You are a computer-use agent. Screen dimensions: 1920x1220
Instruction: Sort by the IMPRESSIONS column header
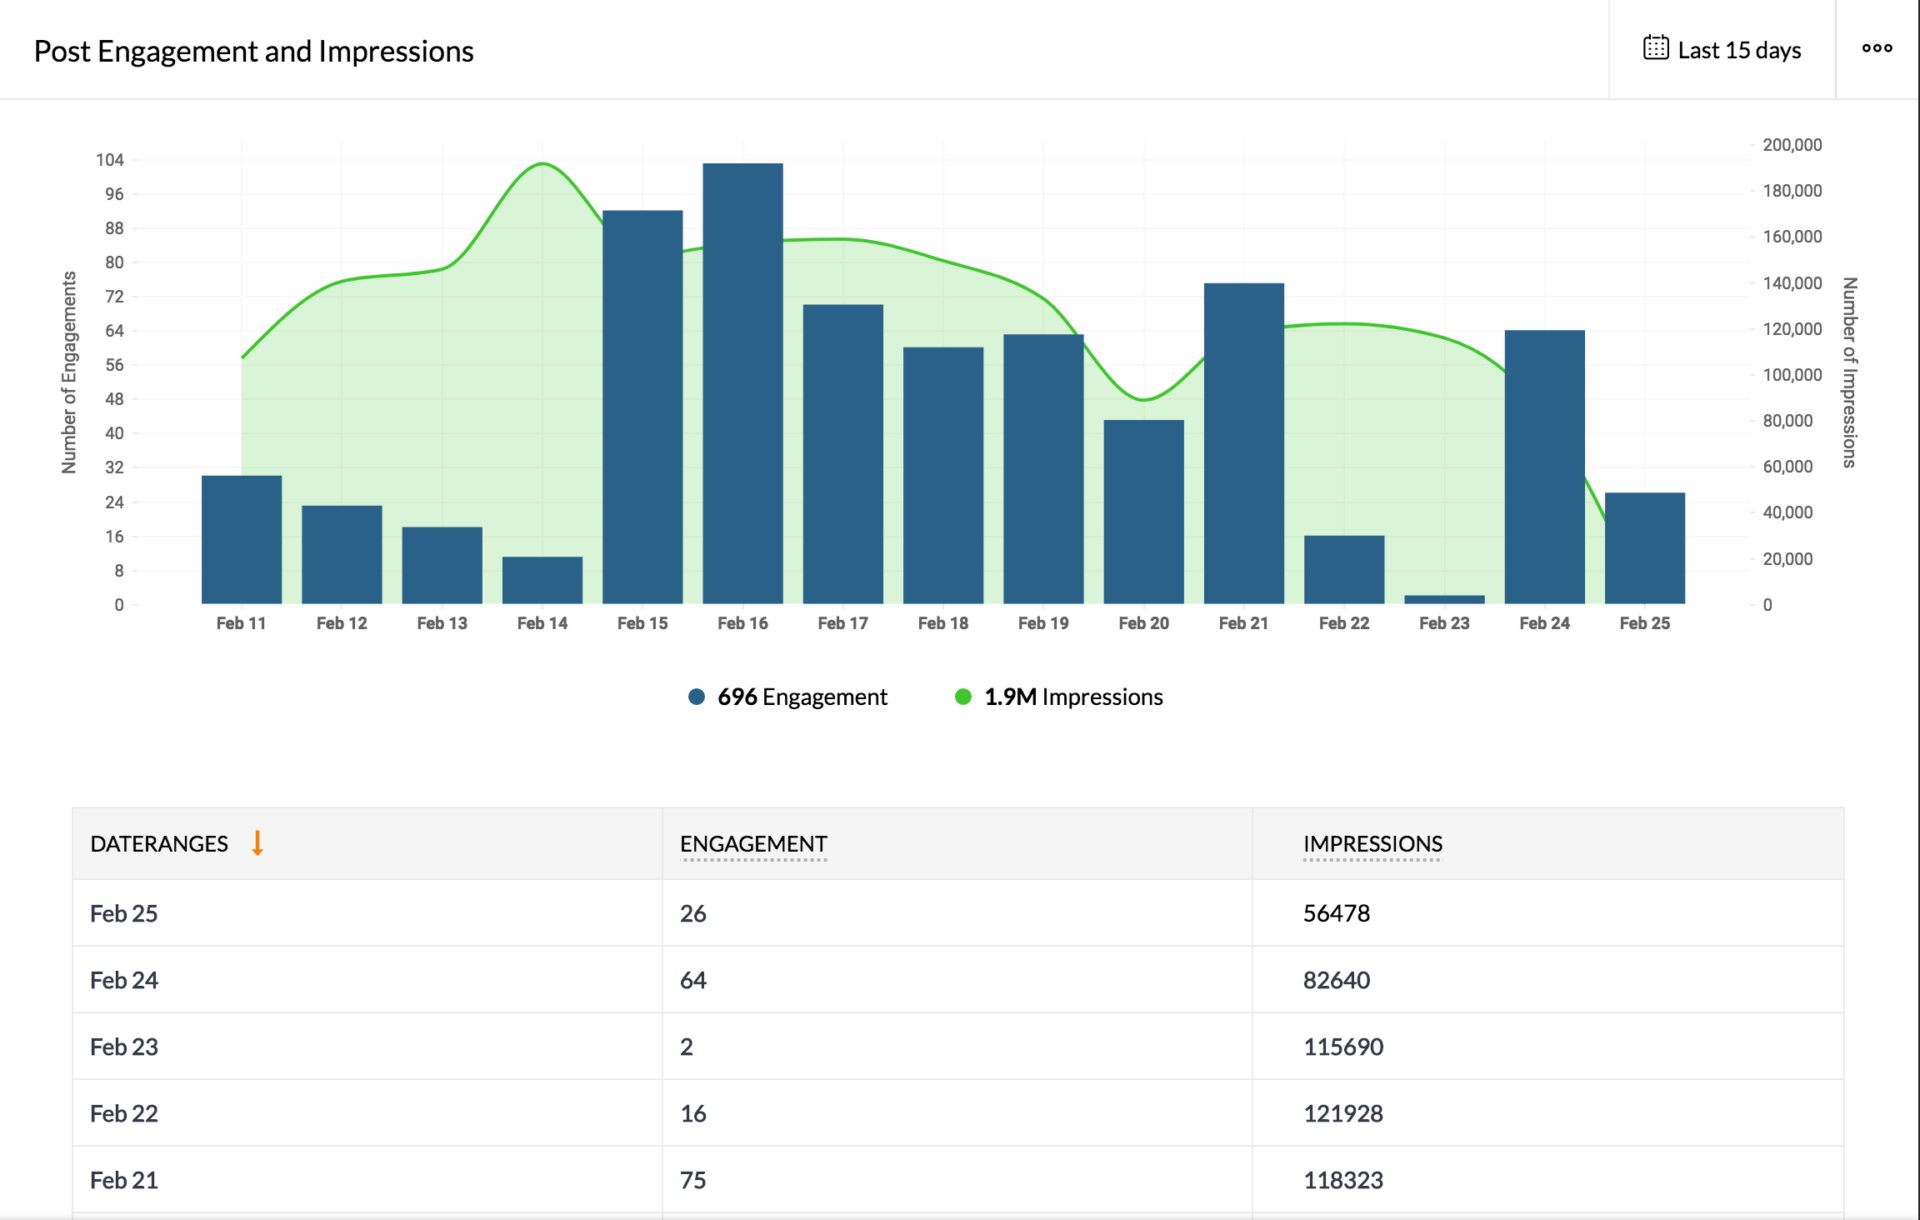pos(1372,844)
